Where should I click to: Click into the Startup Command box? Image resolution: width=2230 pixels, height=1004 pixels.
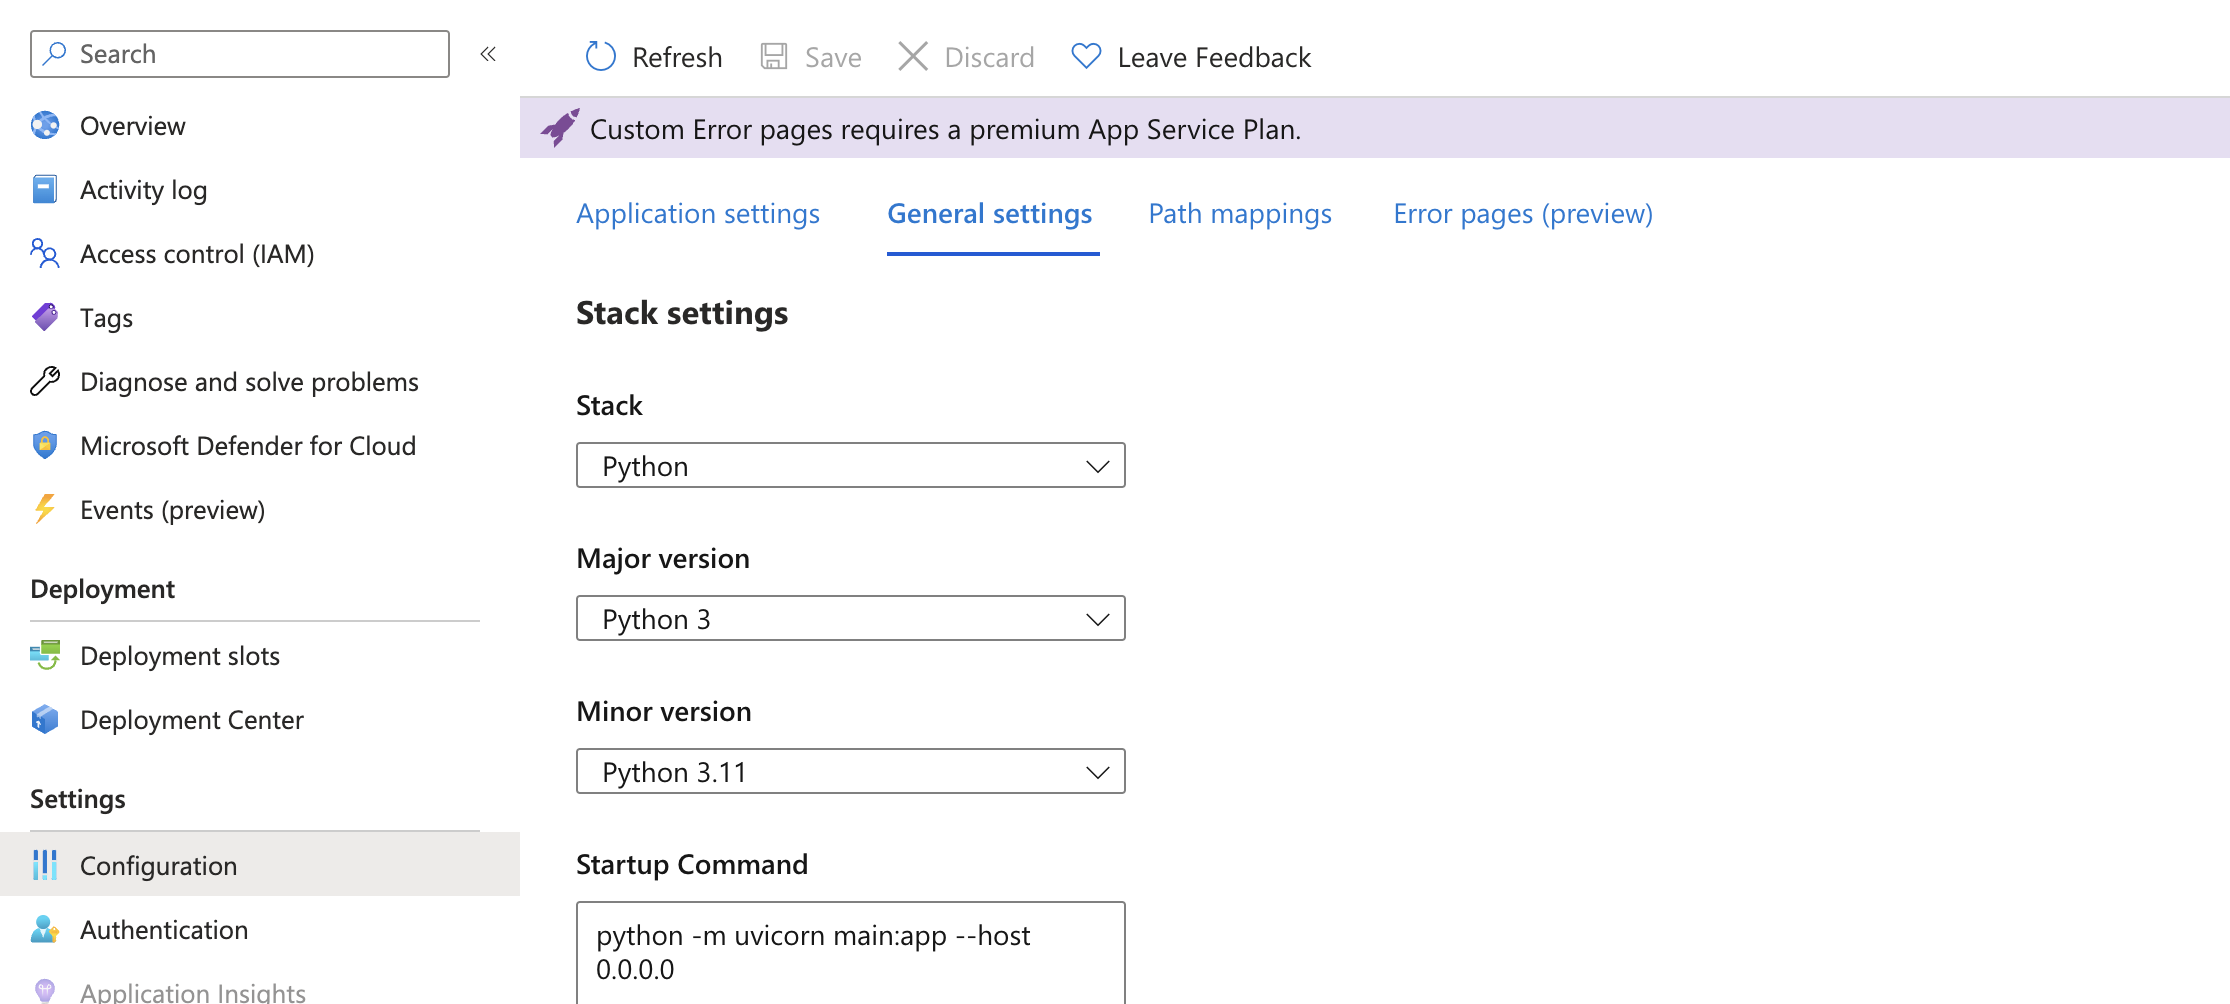851,953
